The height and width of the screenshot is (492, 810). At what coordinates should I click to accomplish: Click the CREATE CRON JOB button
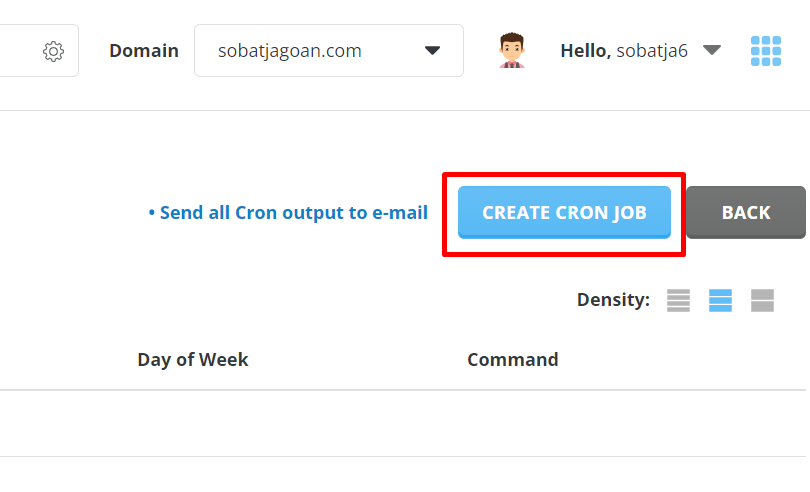564,212
